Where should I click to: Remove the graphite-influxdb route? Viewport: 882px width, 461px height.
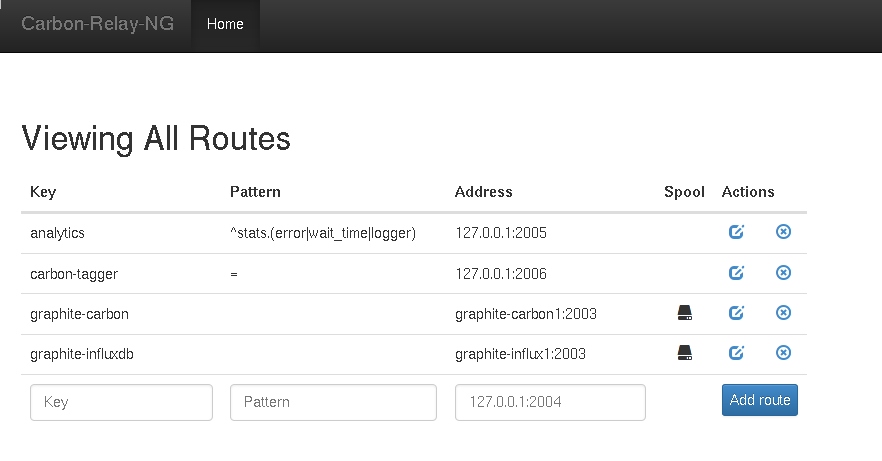783,353
